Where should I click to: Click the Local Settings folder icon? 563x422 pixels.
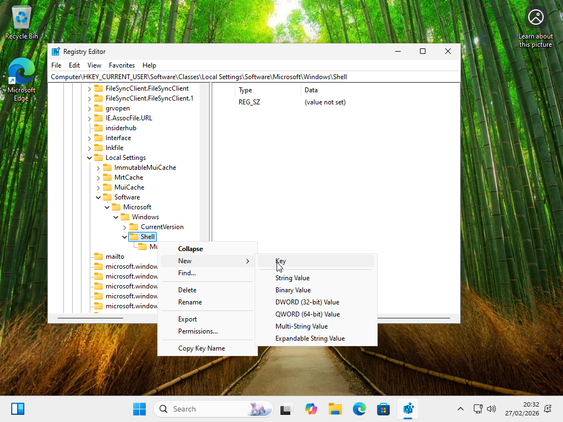click(98, 157)
